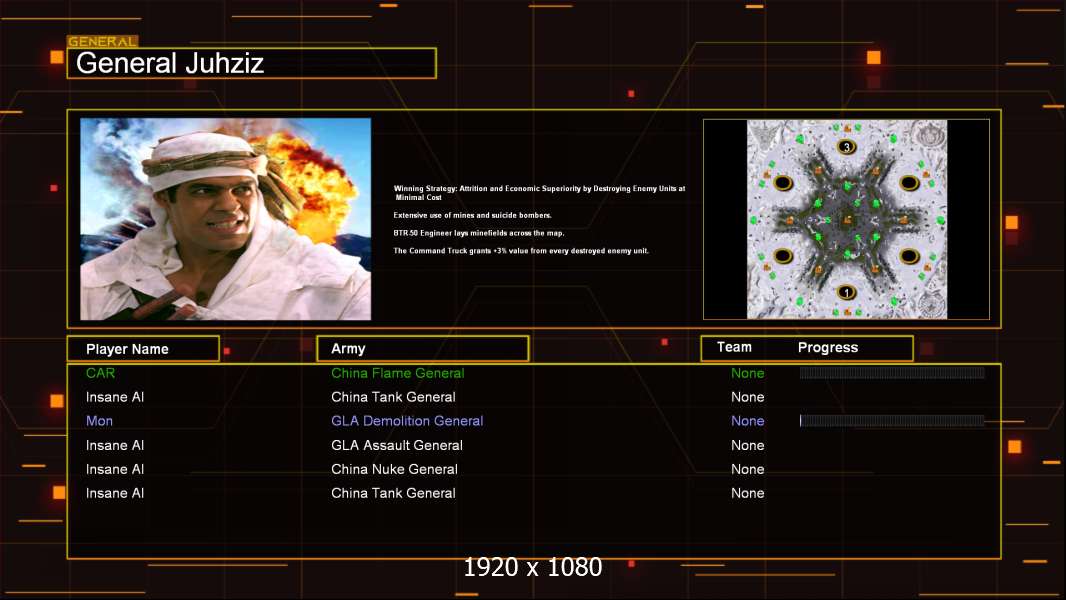Screen dimensions: 1066x600
Task: Click the China Flame General army entry
Action: coord(398,373)
